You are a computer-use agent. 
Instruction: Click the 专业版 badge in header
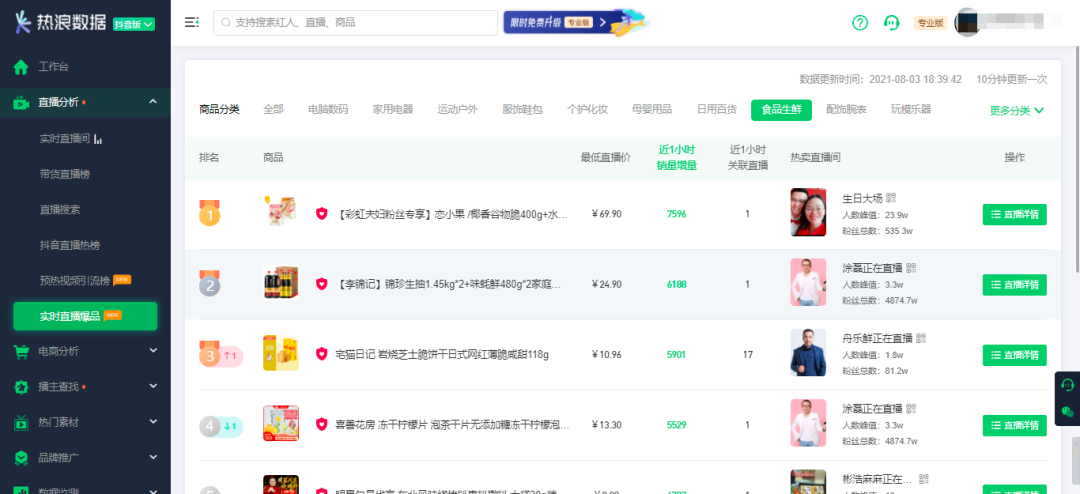pos(930,23)
